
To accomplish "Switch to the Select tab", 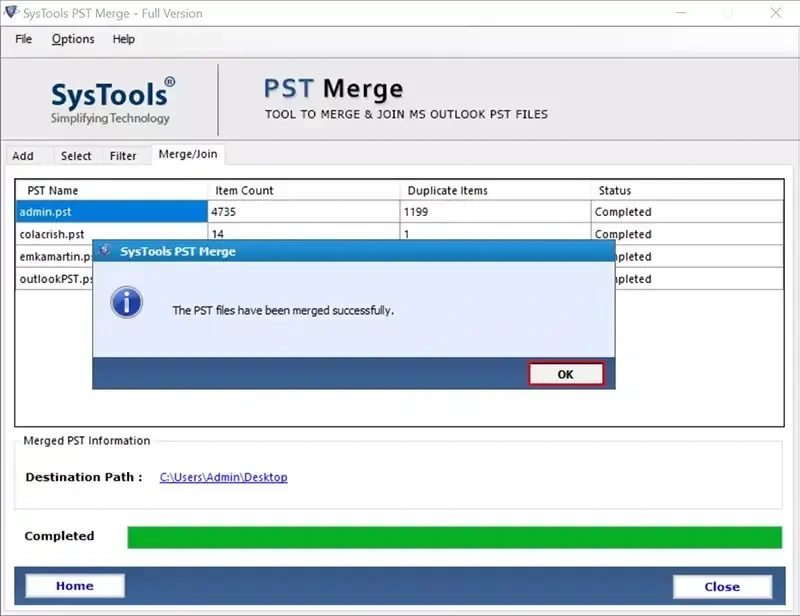I will coord(76,156).
